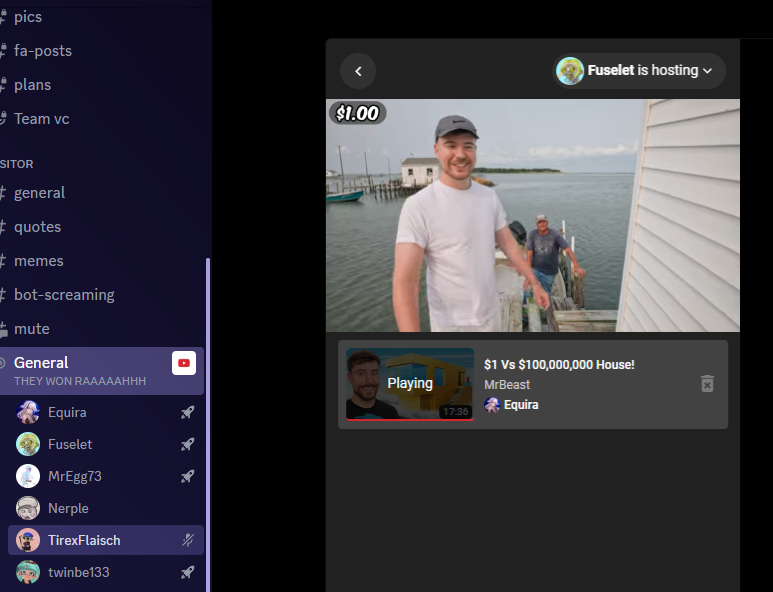Click the back arrow button
773x592 pixels.
pyautogui.click(x=358, y=71)
